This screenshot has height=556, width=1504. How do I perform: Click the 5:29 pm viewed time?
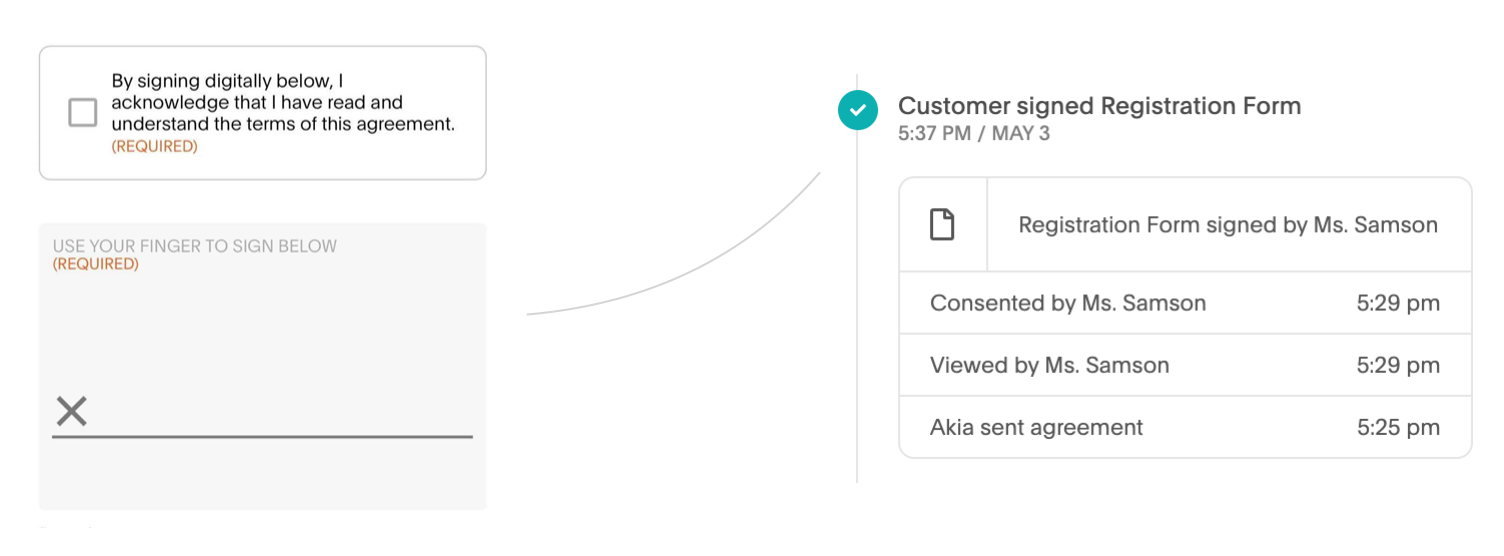pos(1397,365)
